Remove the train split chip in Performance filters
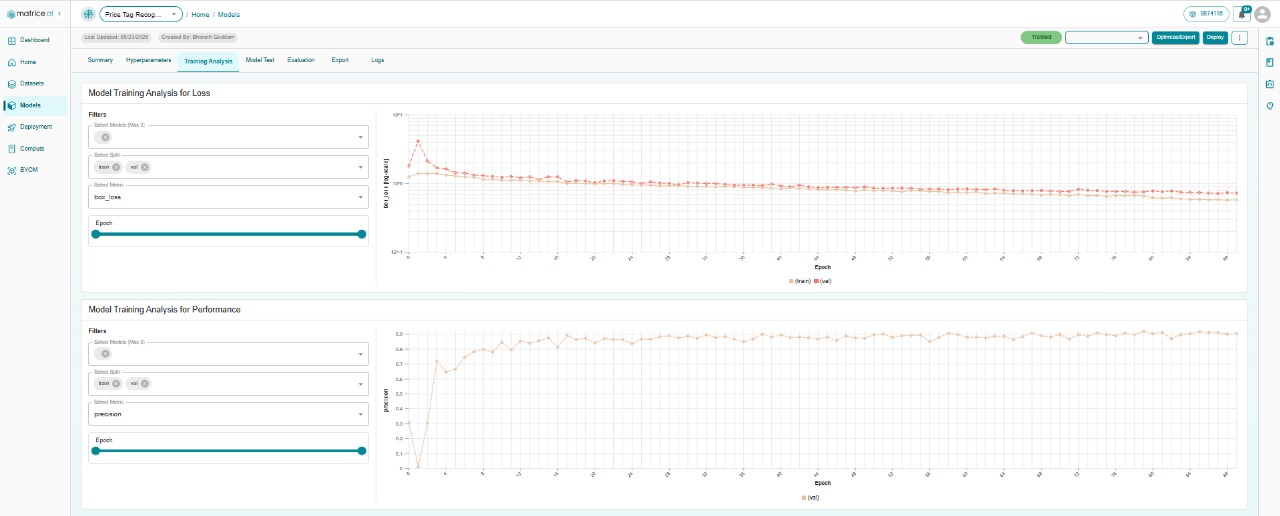This screenshot has width=1280, height=516. pos(116,384)
